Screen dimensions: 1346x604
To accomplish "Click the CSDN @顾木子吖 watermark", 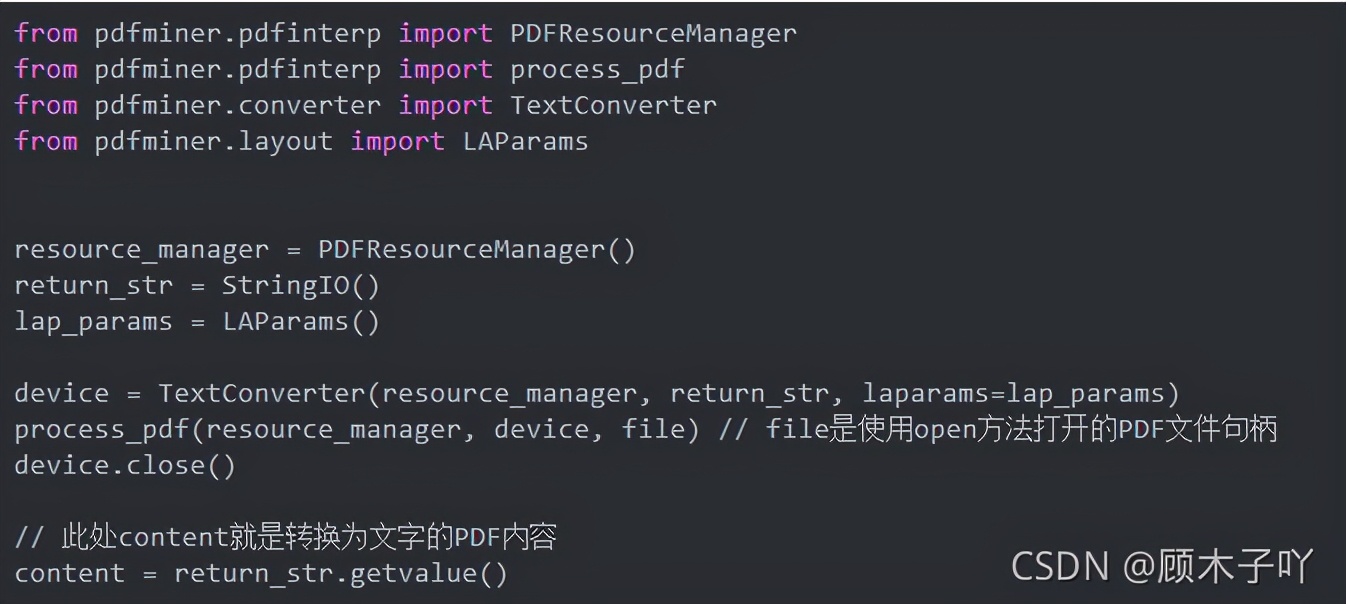I will [x=1161, y=566].
